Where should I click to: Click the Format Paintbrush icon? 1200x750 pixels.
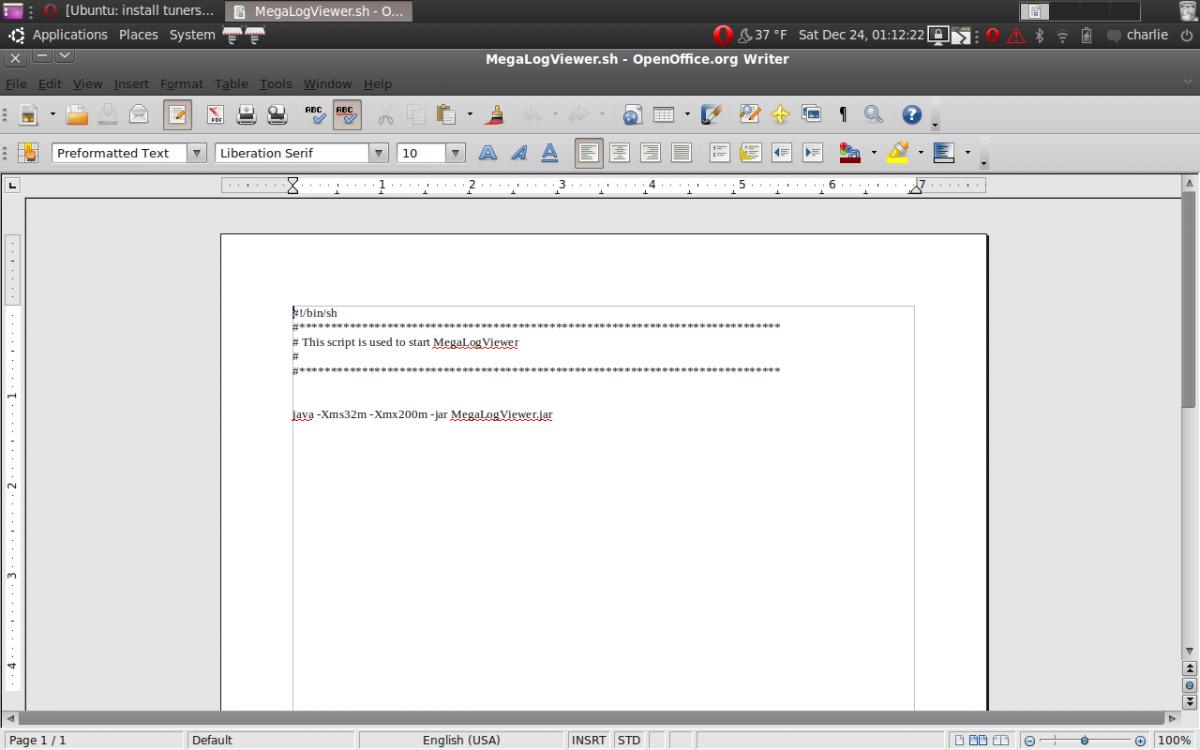click(494, 115)
